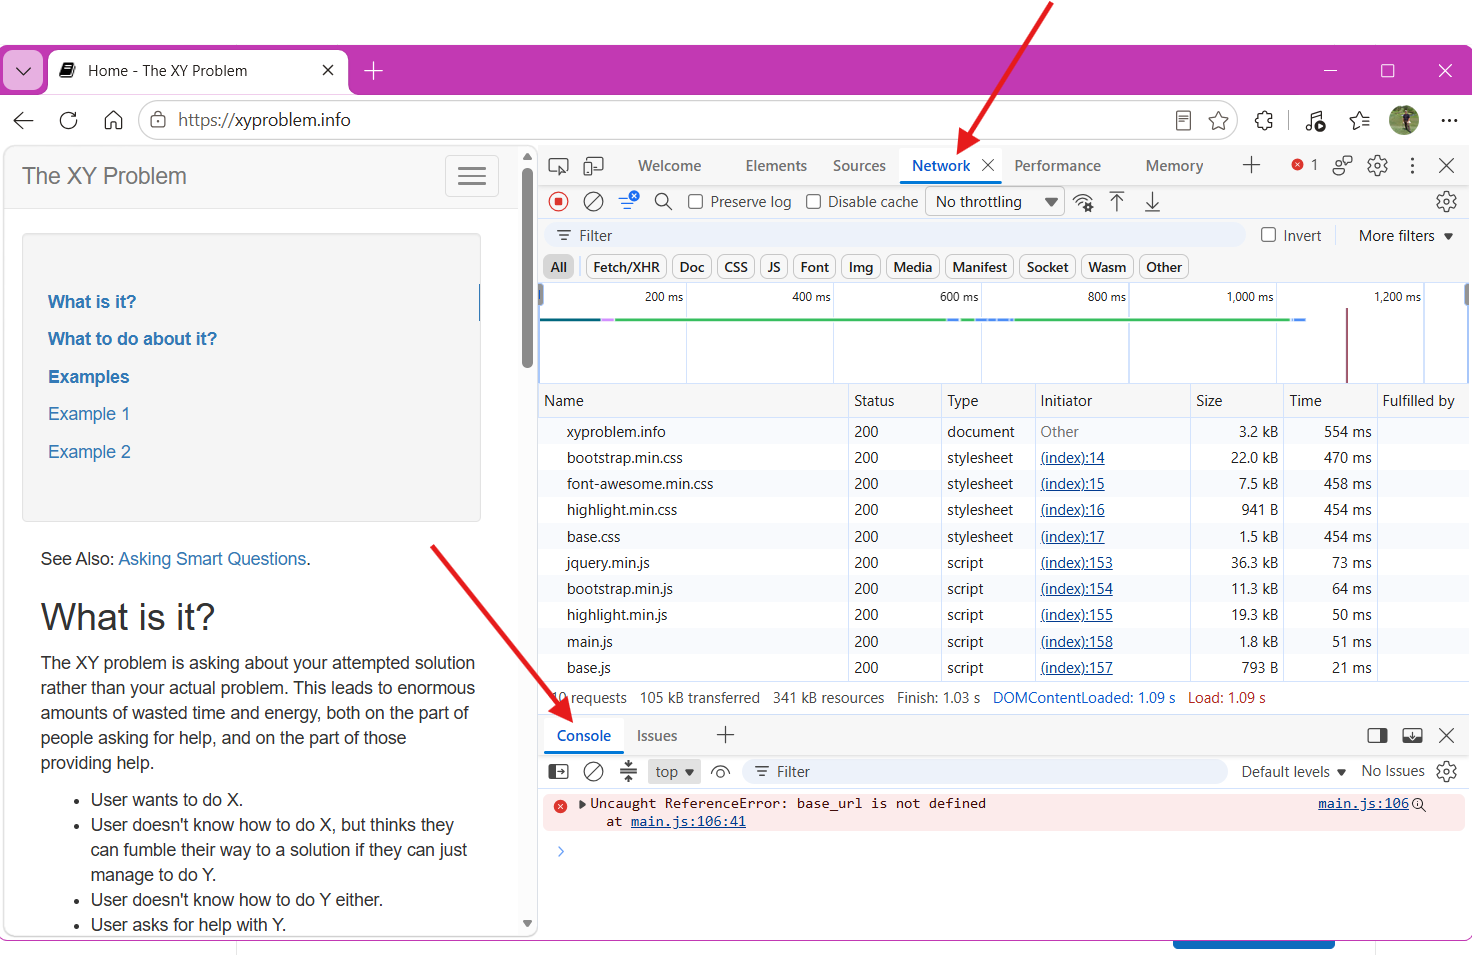Open the Performance tab
This screenshot has width=1472, height=955.
1057,166
